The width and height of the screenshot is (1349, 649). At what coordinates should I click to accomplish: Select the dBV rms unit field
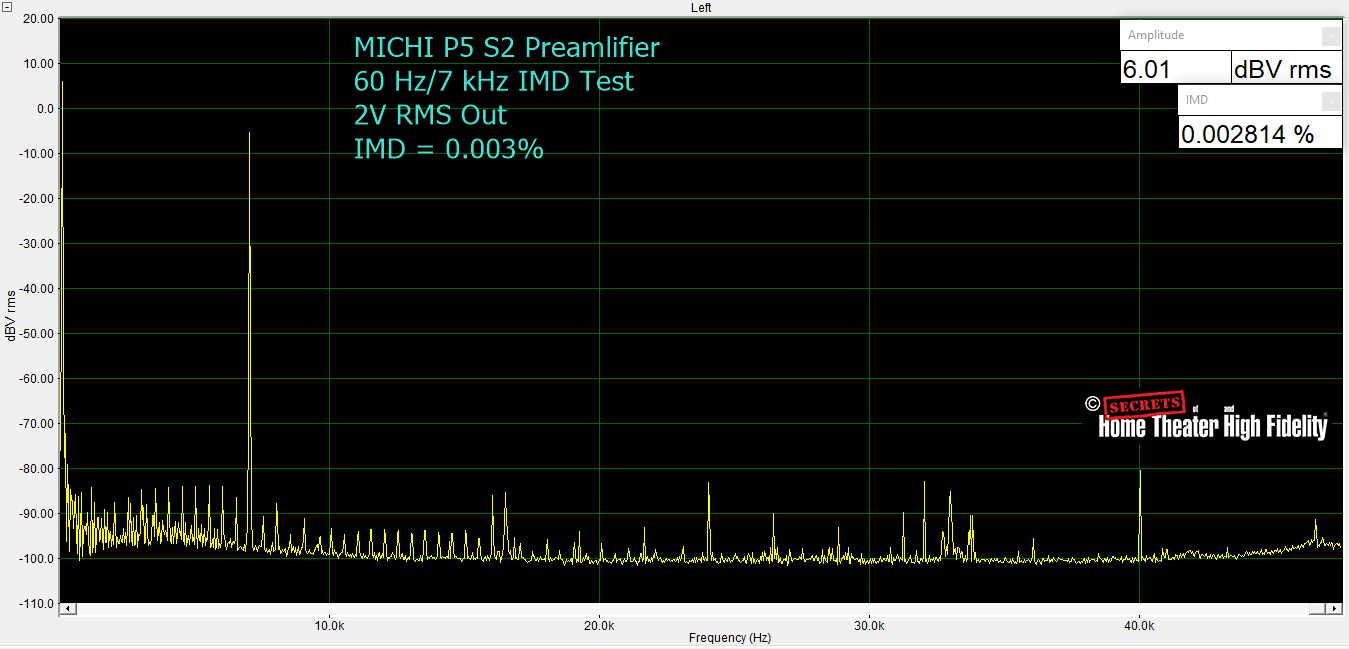tap(1286, 69)
